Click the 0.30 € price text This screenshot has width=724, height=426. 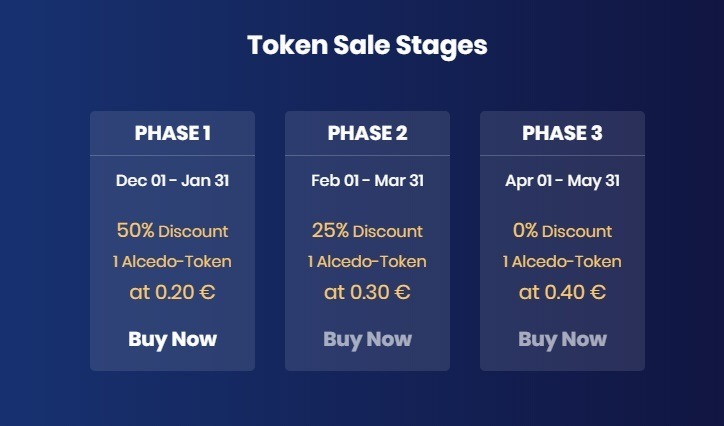pos(367,293)
